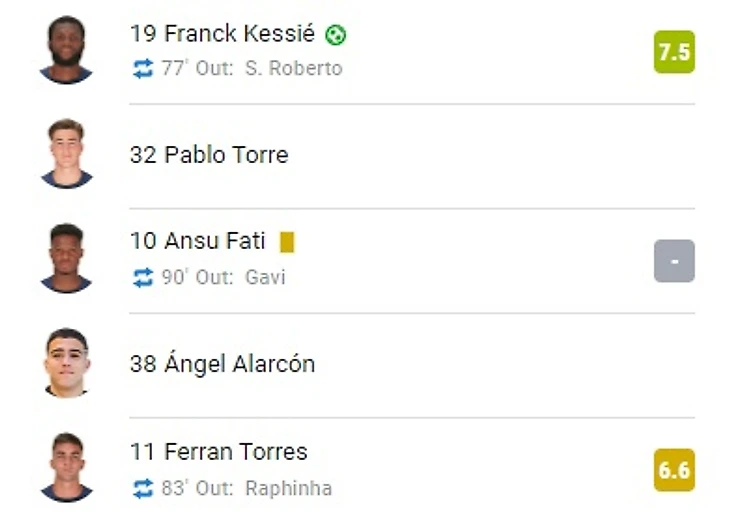Click the 6.6 rating badge for Ferran Torres
Image resolution: width=730 pixels, height=513 pixels.
click(x=674, y=470)
